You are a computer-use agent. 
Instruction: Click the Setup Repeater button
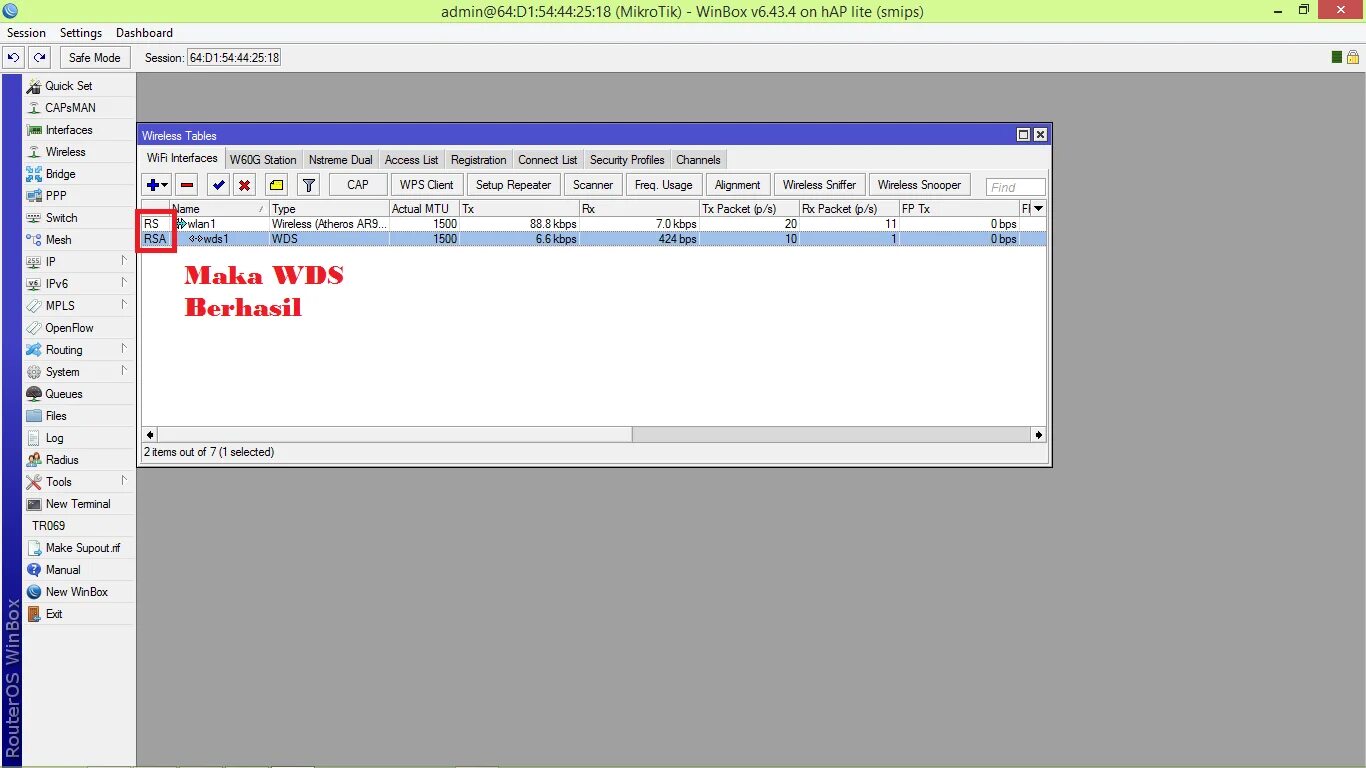point(513,185)
